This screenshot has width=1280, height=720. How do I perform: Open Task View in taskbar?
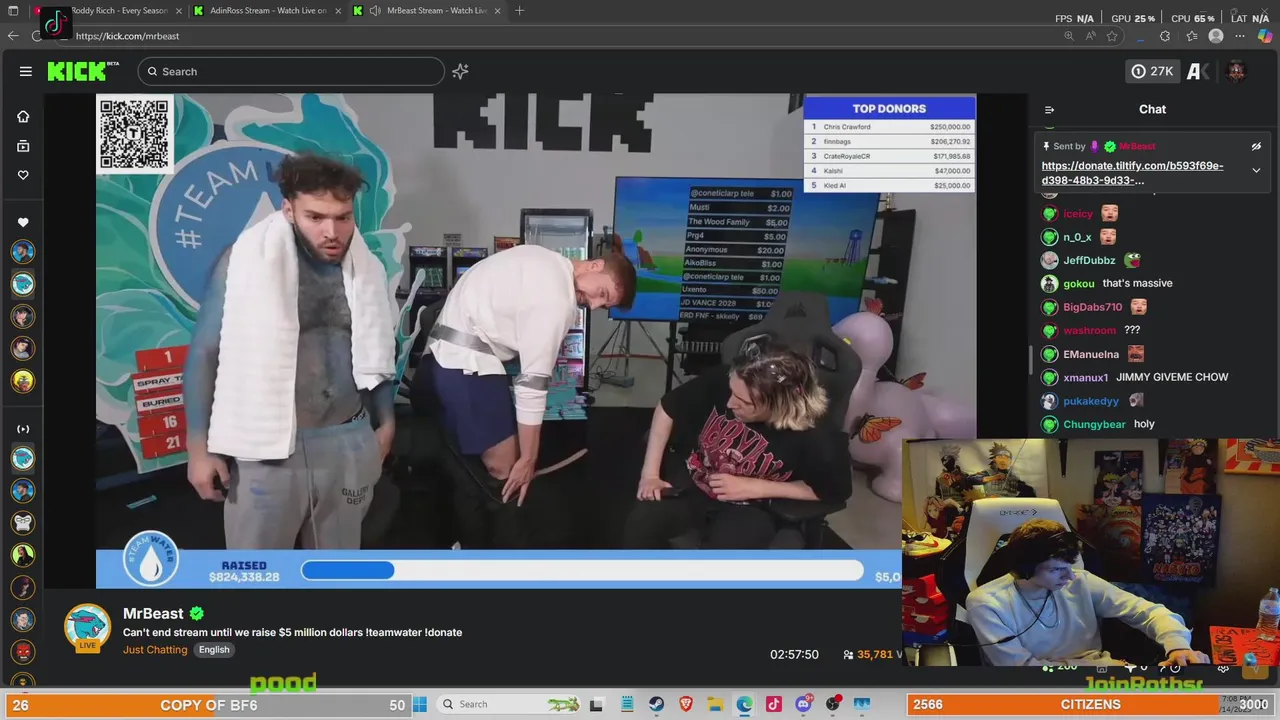click(x=596, y=704)
